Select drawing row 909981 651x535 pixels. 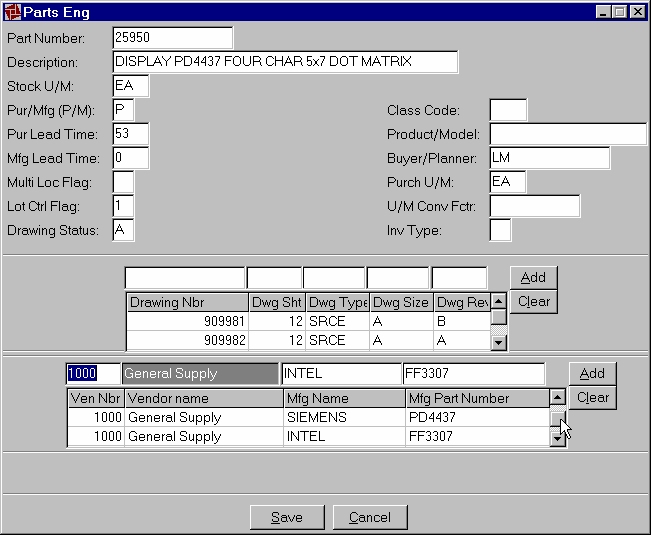pyautogui.click(x=308, y=321)
